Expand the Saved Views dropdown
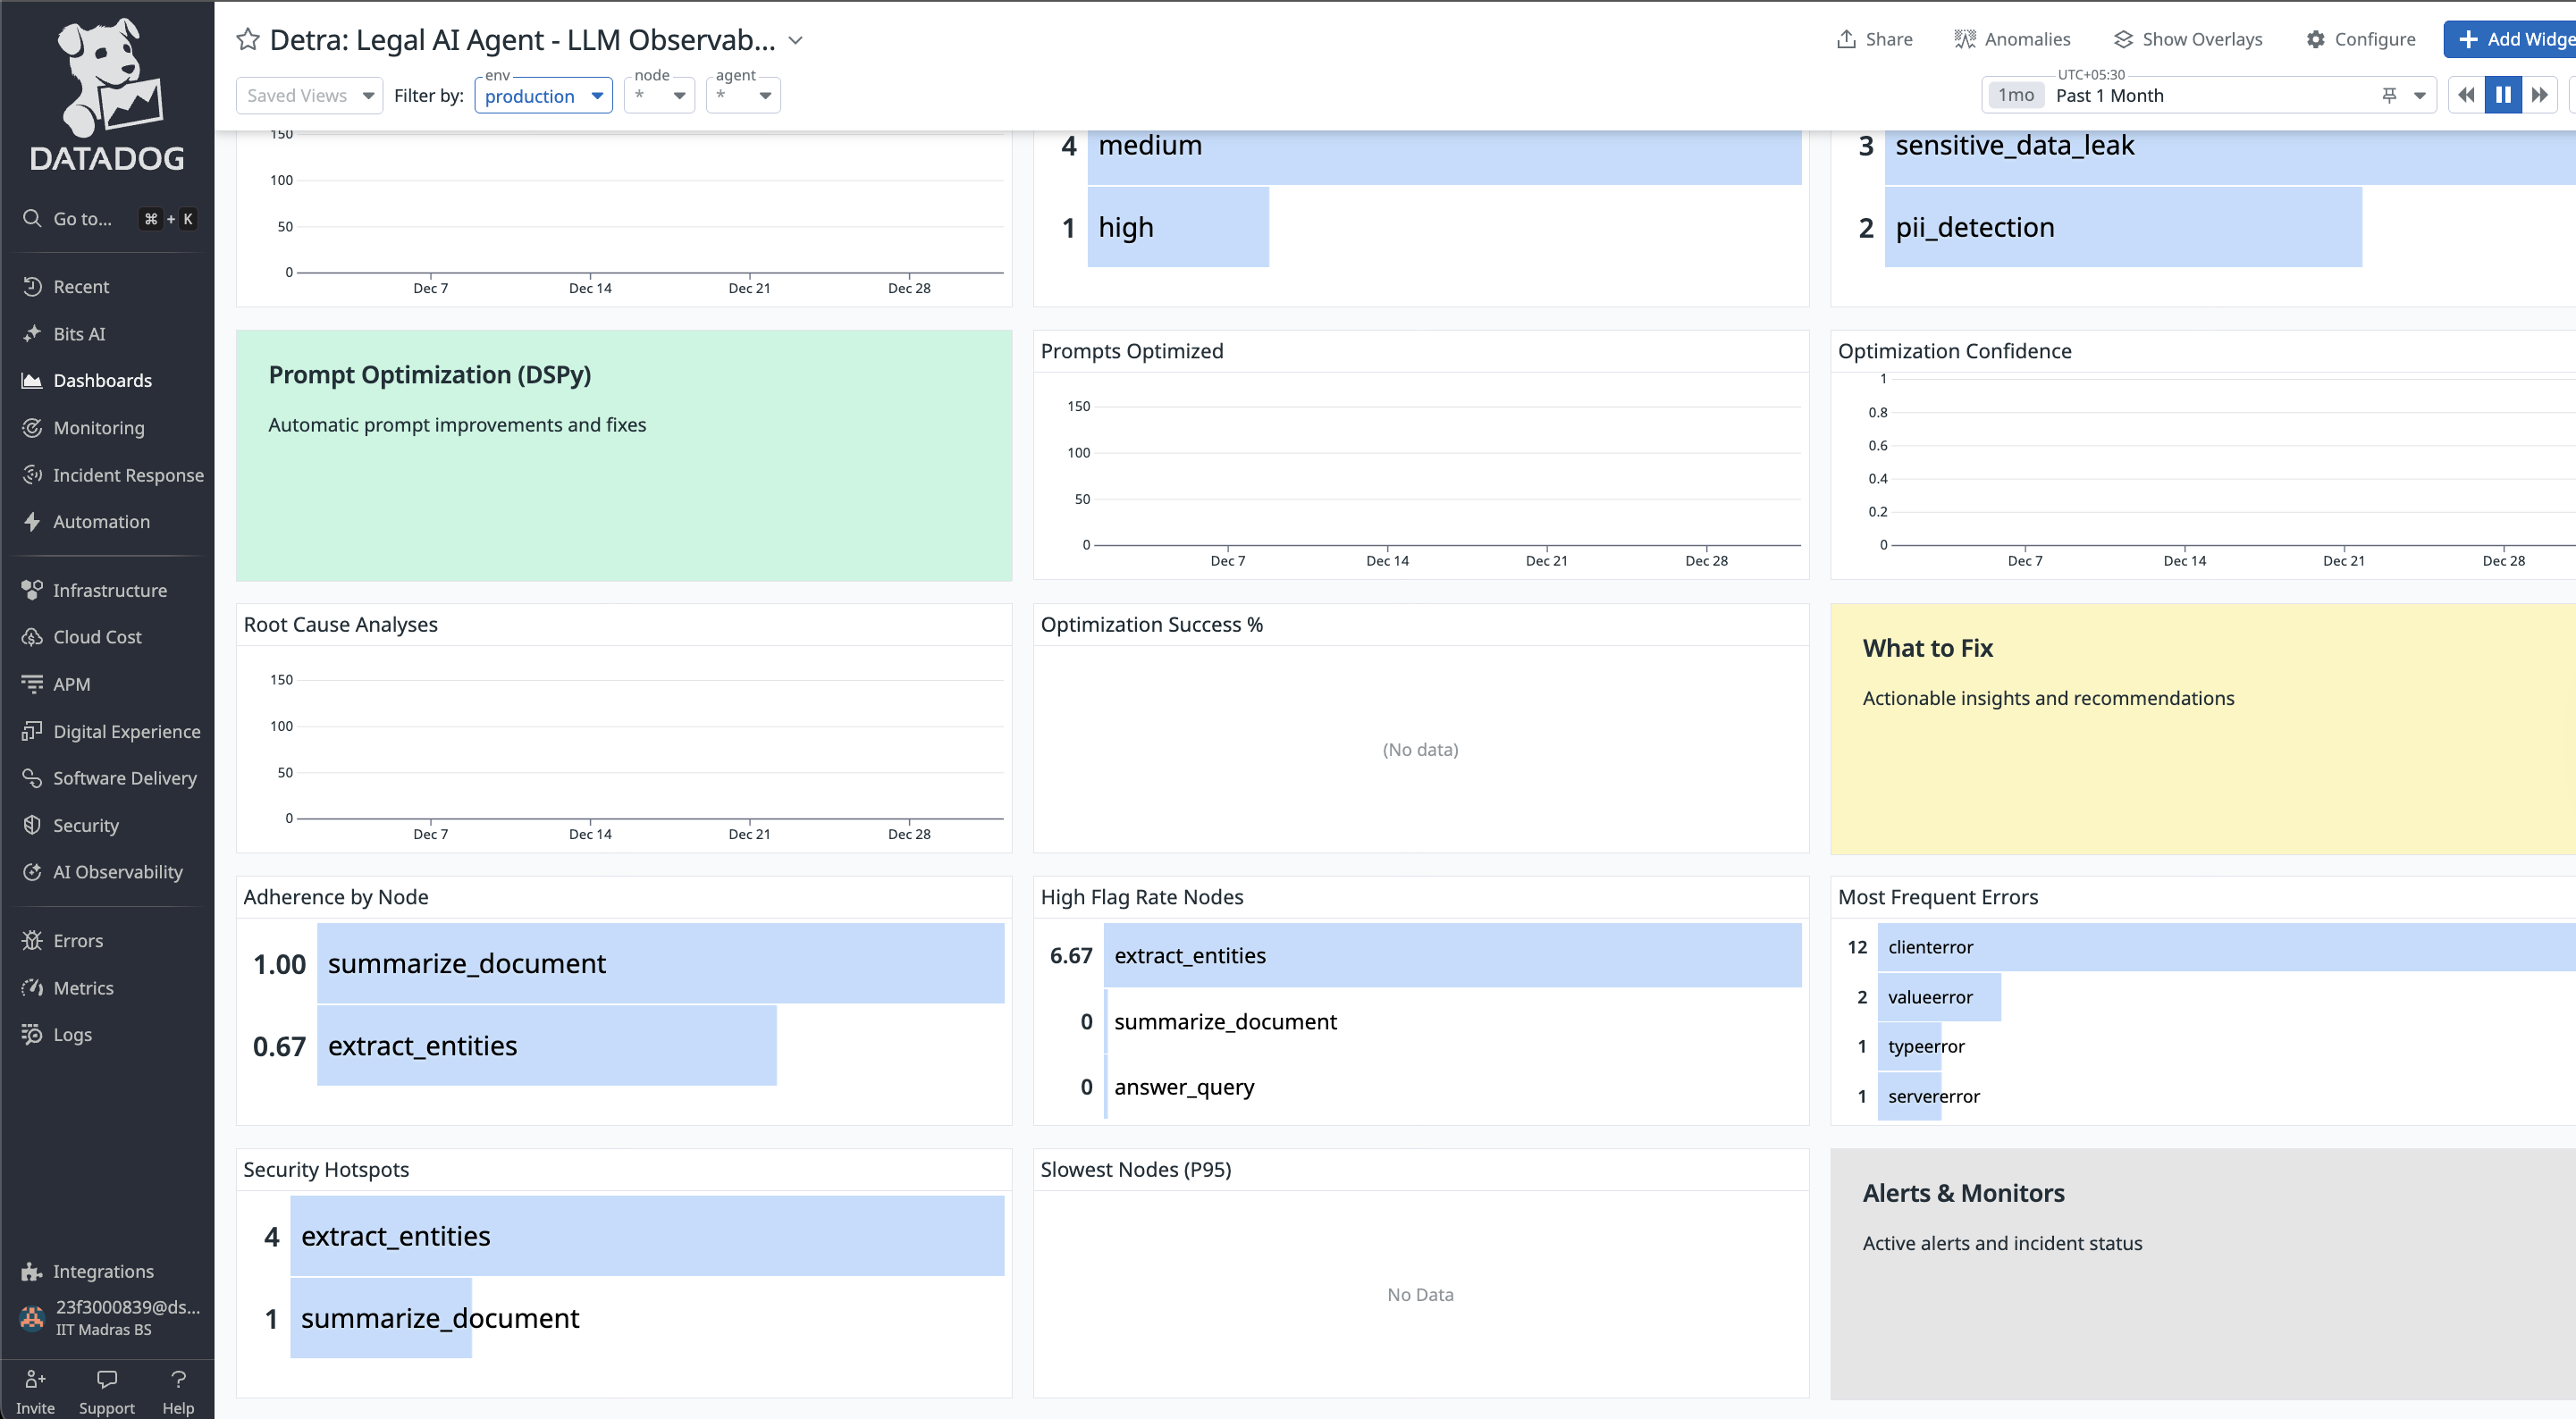 coord(309,95)
